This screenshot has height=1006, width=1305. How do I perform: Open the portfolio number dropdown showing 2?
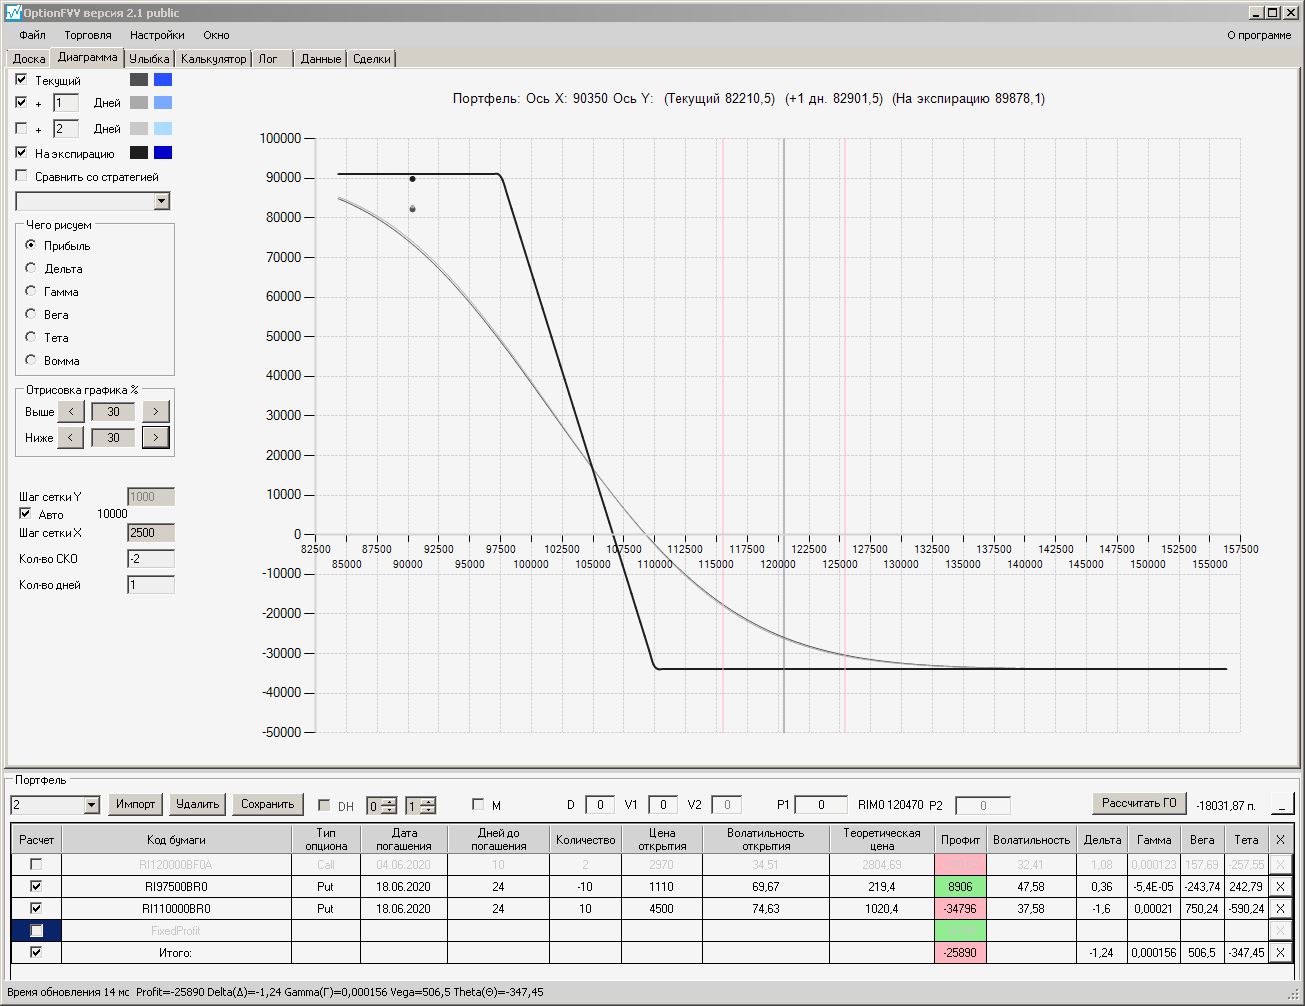click(x=92, y=805)
